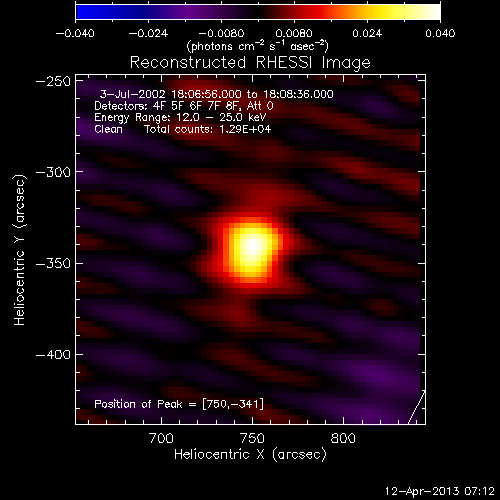The image size is (500, 500).
Task: Click the '12-Apr-2013 07:12' timestamp
Action: point(440,491)
